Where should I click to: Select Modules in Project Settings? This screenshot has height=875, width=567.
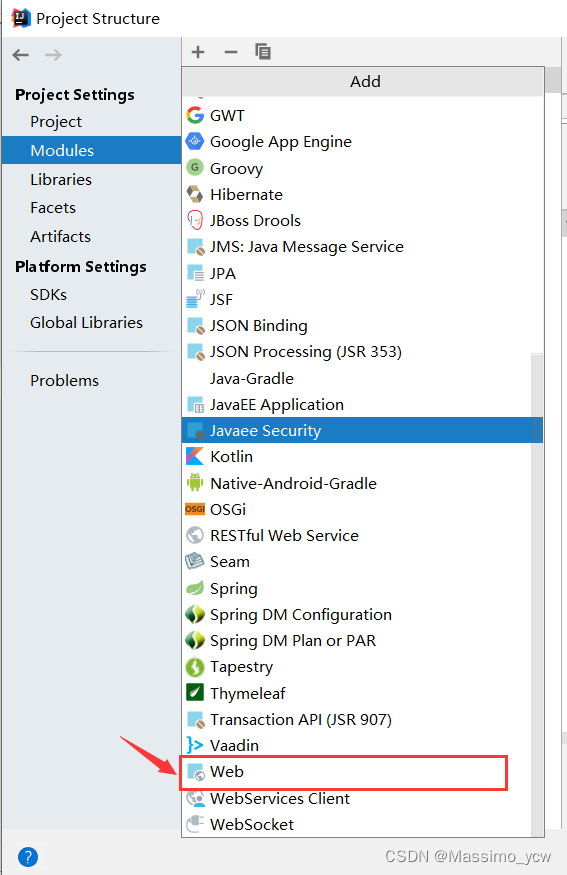92,150
